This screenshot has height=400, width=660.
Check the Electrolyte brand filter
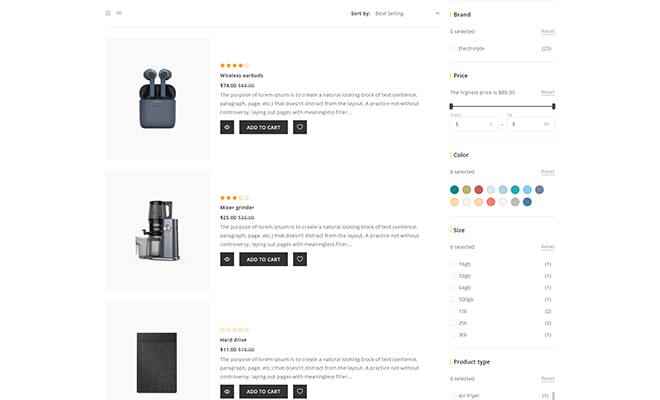tap(453, 48)
